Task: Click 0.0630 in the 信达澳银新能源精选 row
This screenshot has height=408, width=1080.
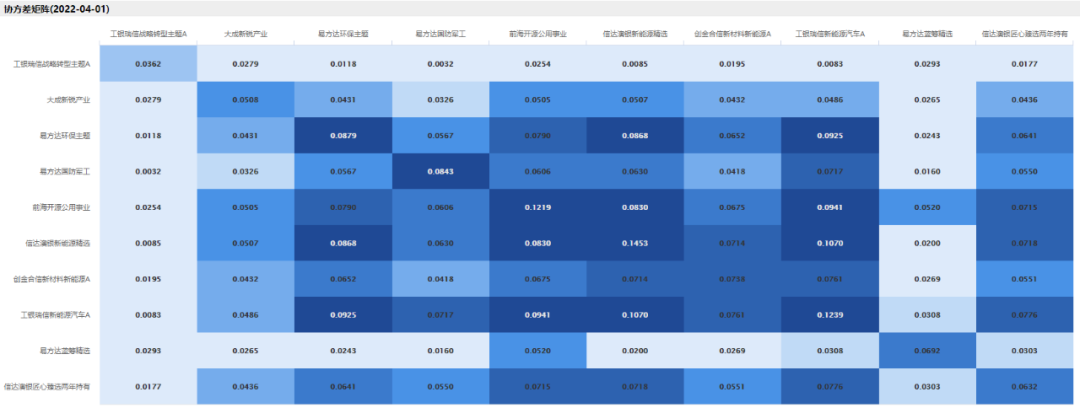Action: point(440,243)
